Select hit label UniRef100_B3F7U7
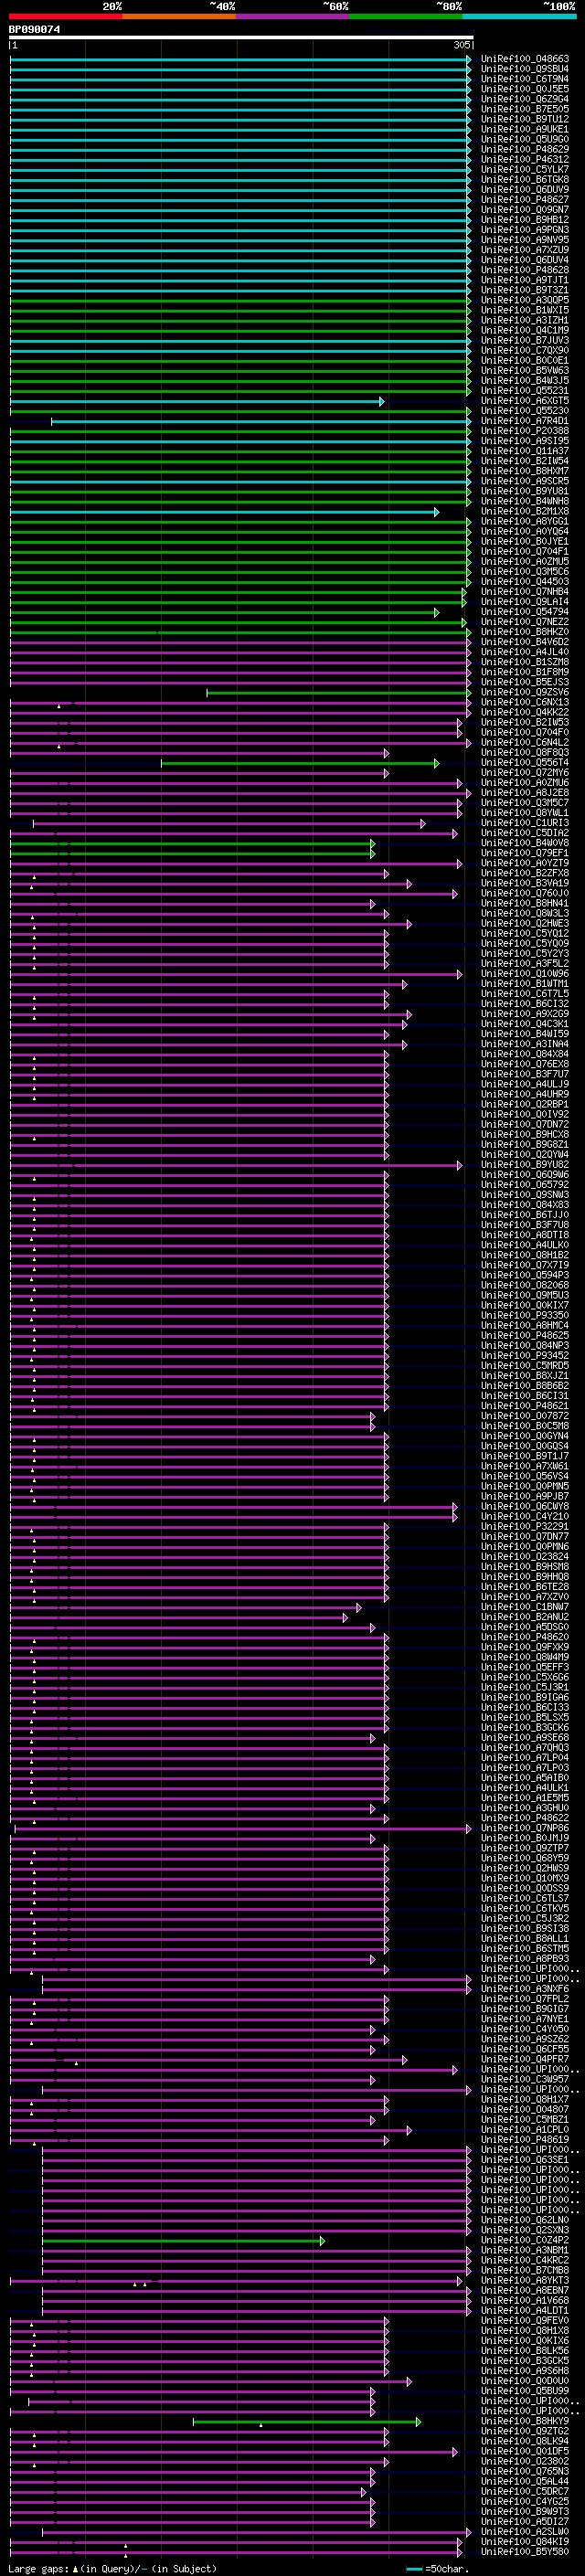The image size is (585, 2576). 525,1074
